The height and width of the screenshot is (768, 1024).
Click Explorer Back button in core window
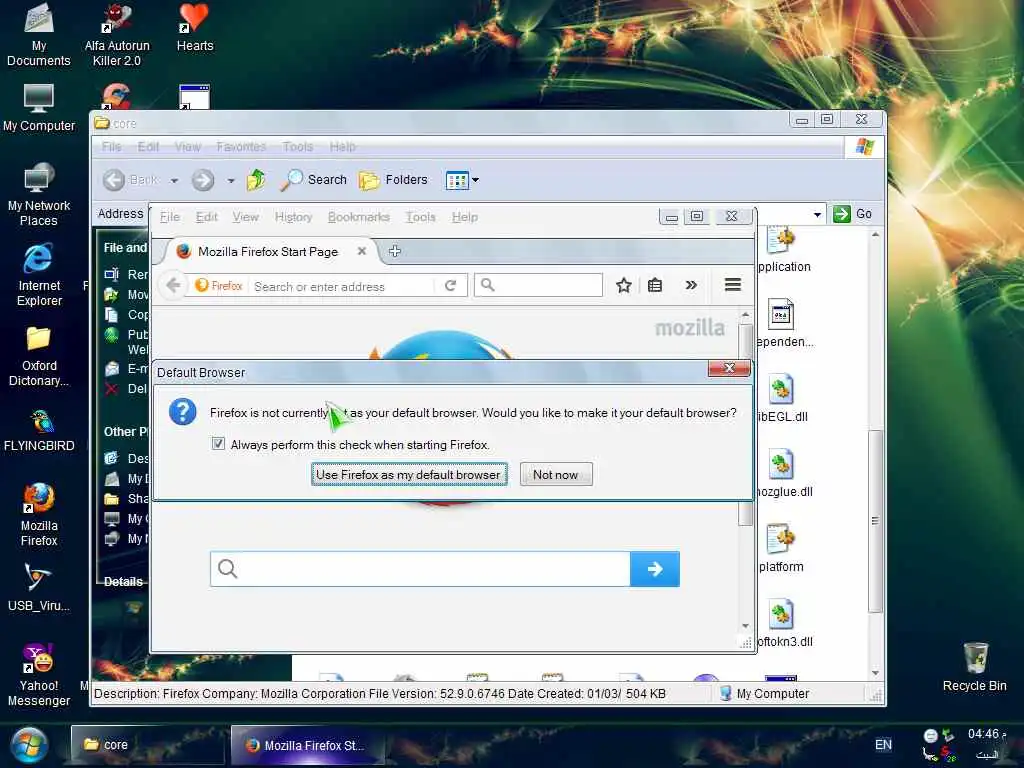[131, 180]
